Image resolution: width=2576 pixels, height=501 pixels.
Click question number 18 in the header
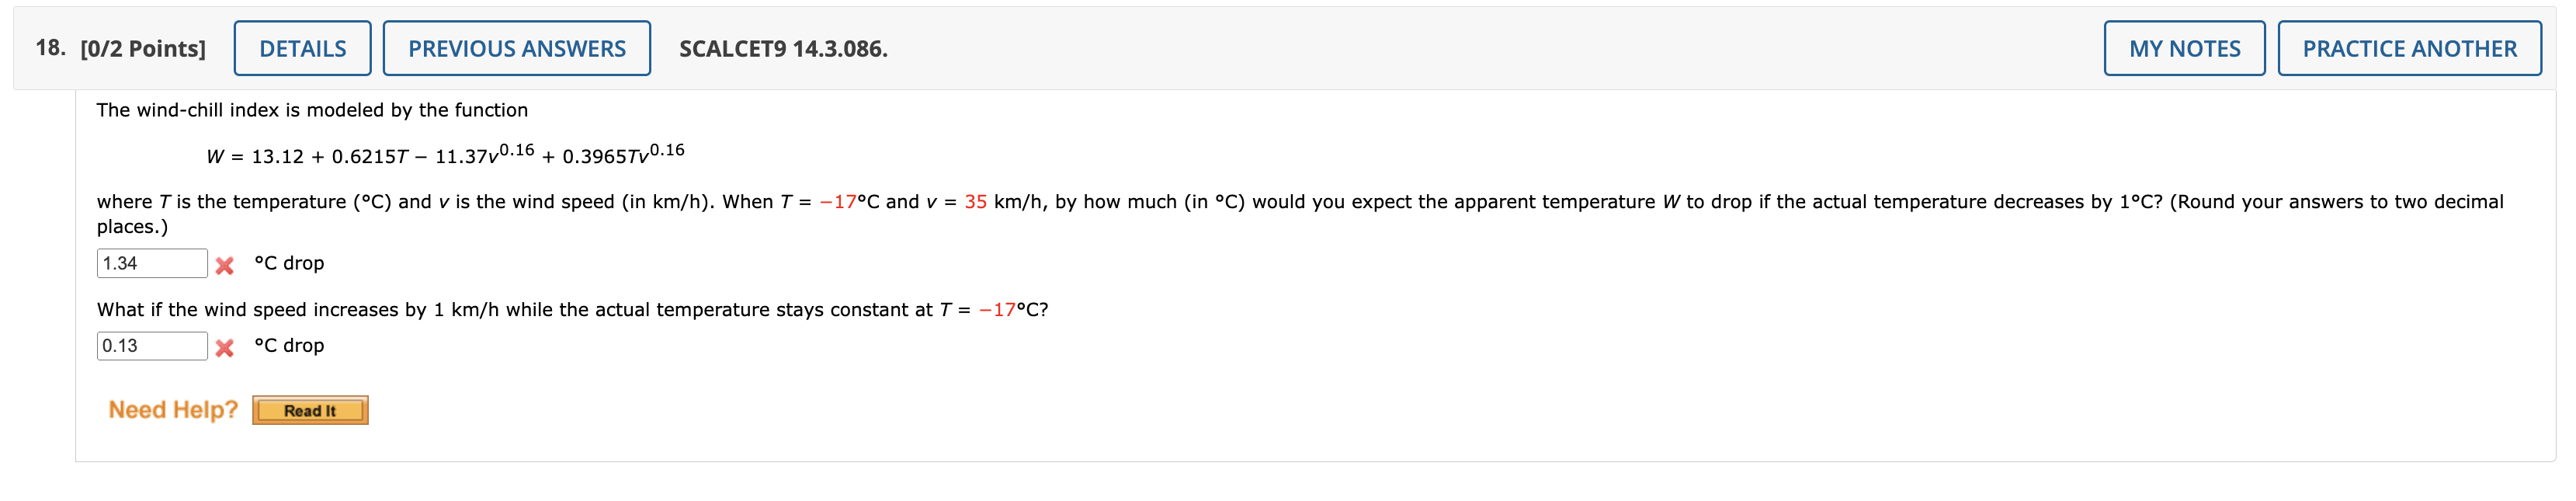click(51, 48)
